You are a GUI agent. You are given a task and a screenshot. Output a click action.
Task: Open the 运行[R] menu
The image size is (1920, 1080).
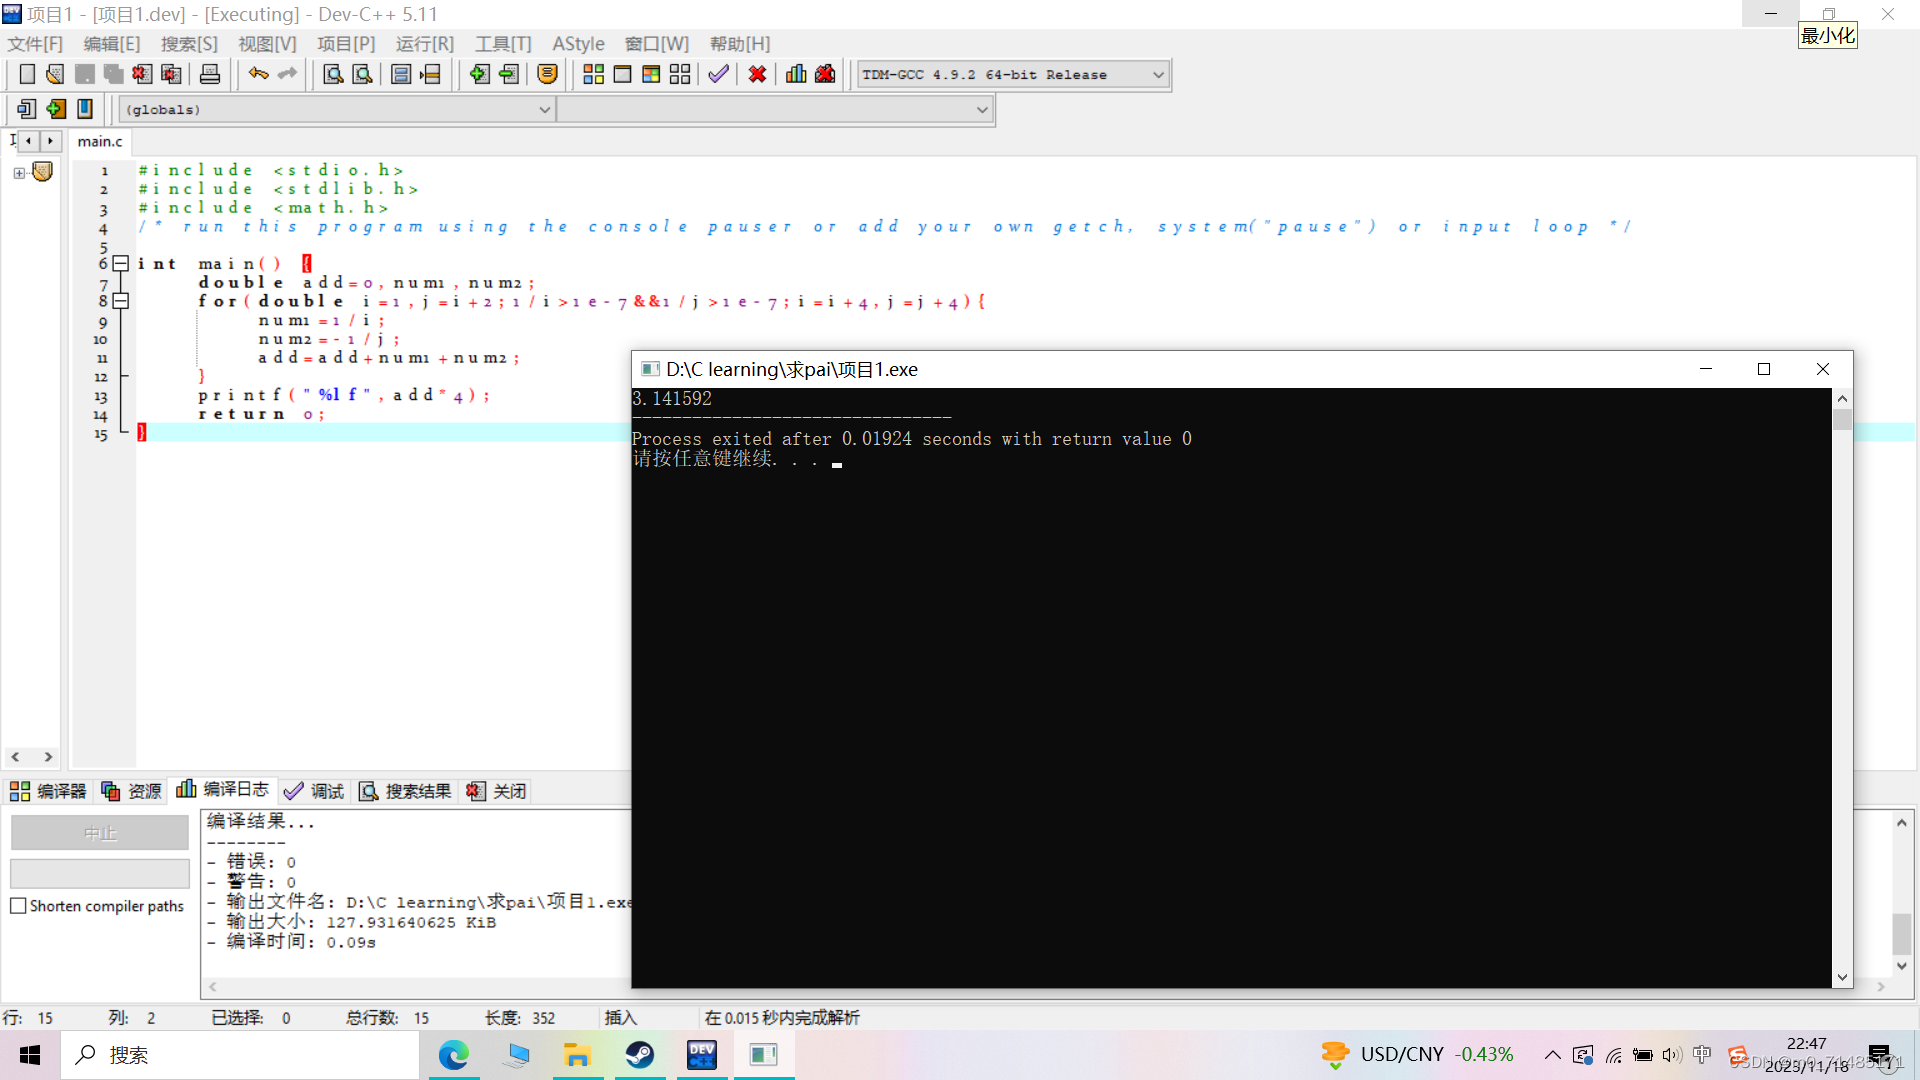coord(424,44)
